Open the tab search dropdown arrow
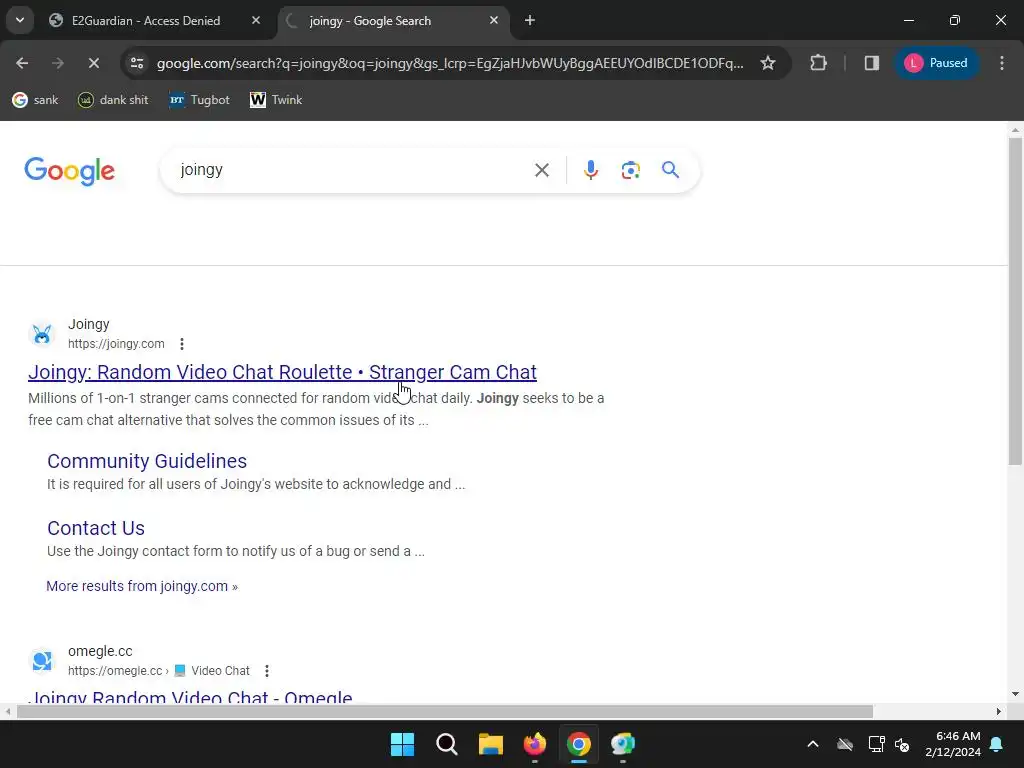Viewport: 1024px width, 768px height. 20,20
